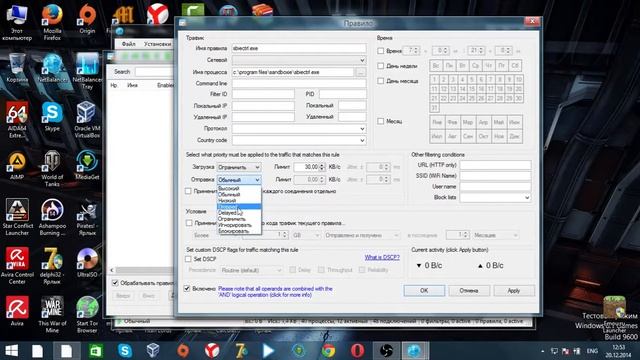Screen dimensions: 640x360
Task: Select the Skype desktop shortcut
Action: pos(52,116)
